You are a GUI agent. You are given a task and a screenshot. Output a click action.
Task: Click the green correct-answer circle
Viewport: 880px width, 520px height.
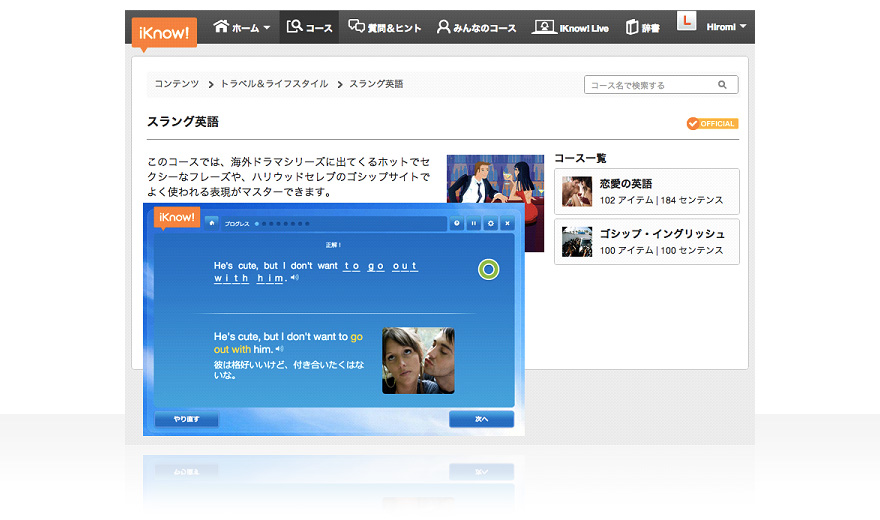point(488,269)
